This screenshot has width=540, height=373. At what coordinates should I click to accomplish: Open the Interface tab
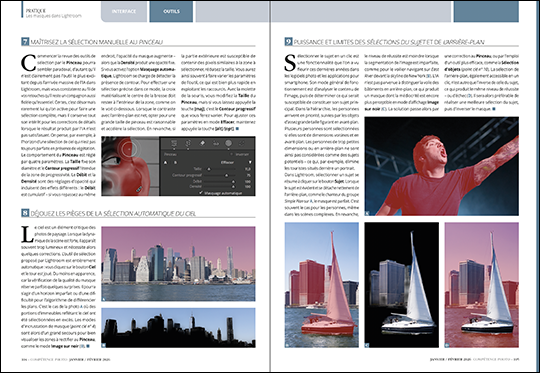tap(124, 11)
